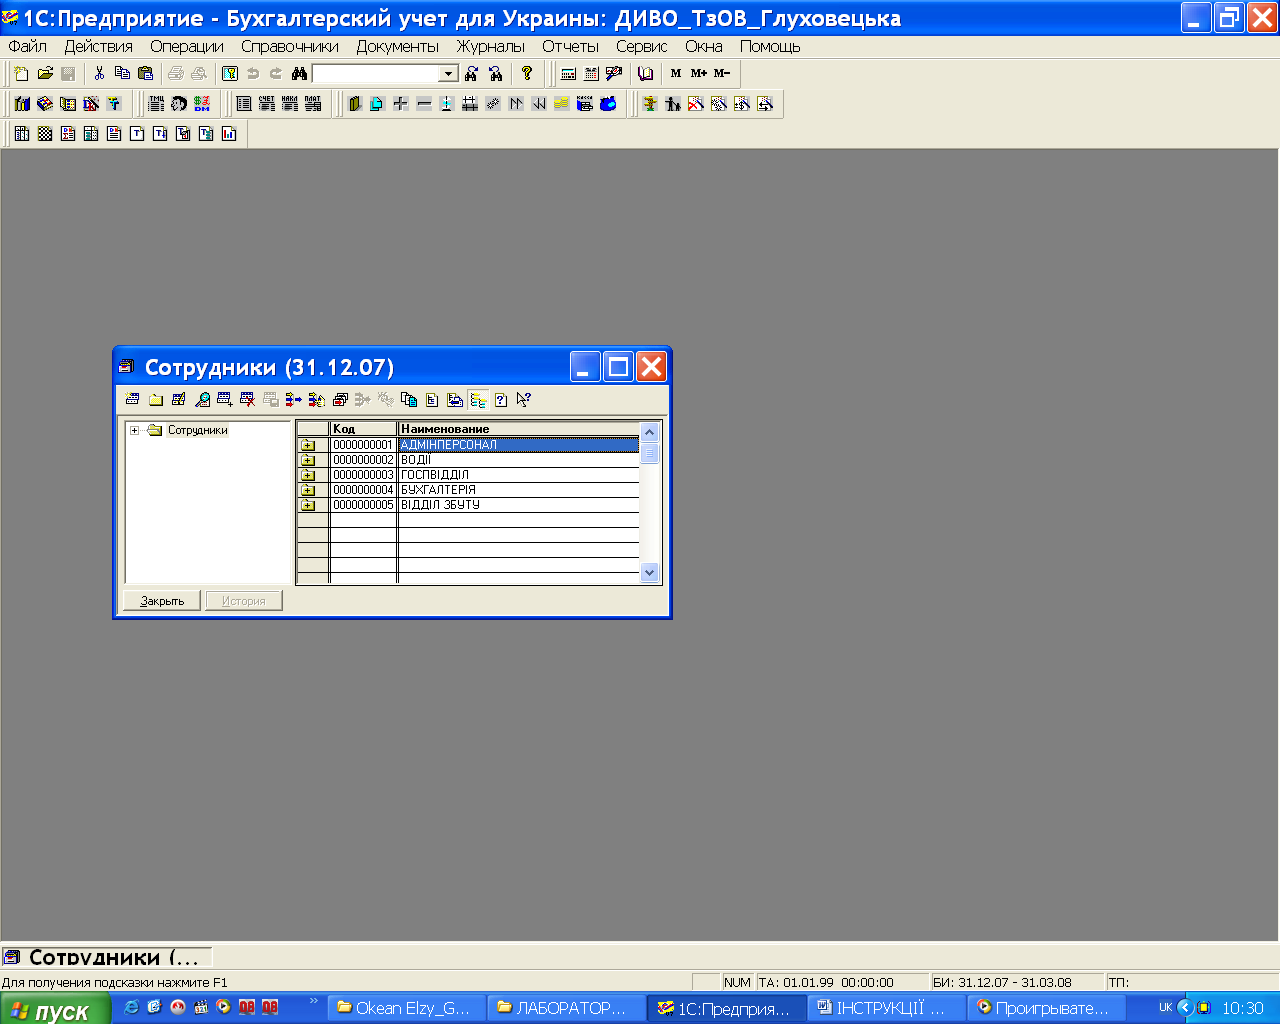Click the yellow question mark Help icon
This screenshot has height=1024, width=1280.
point(527,73)
